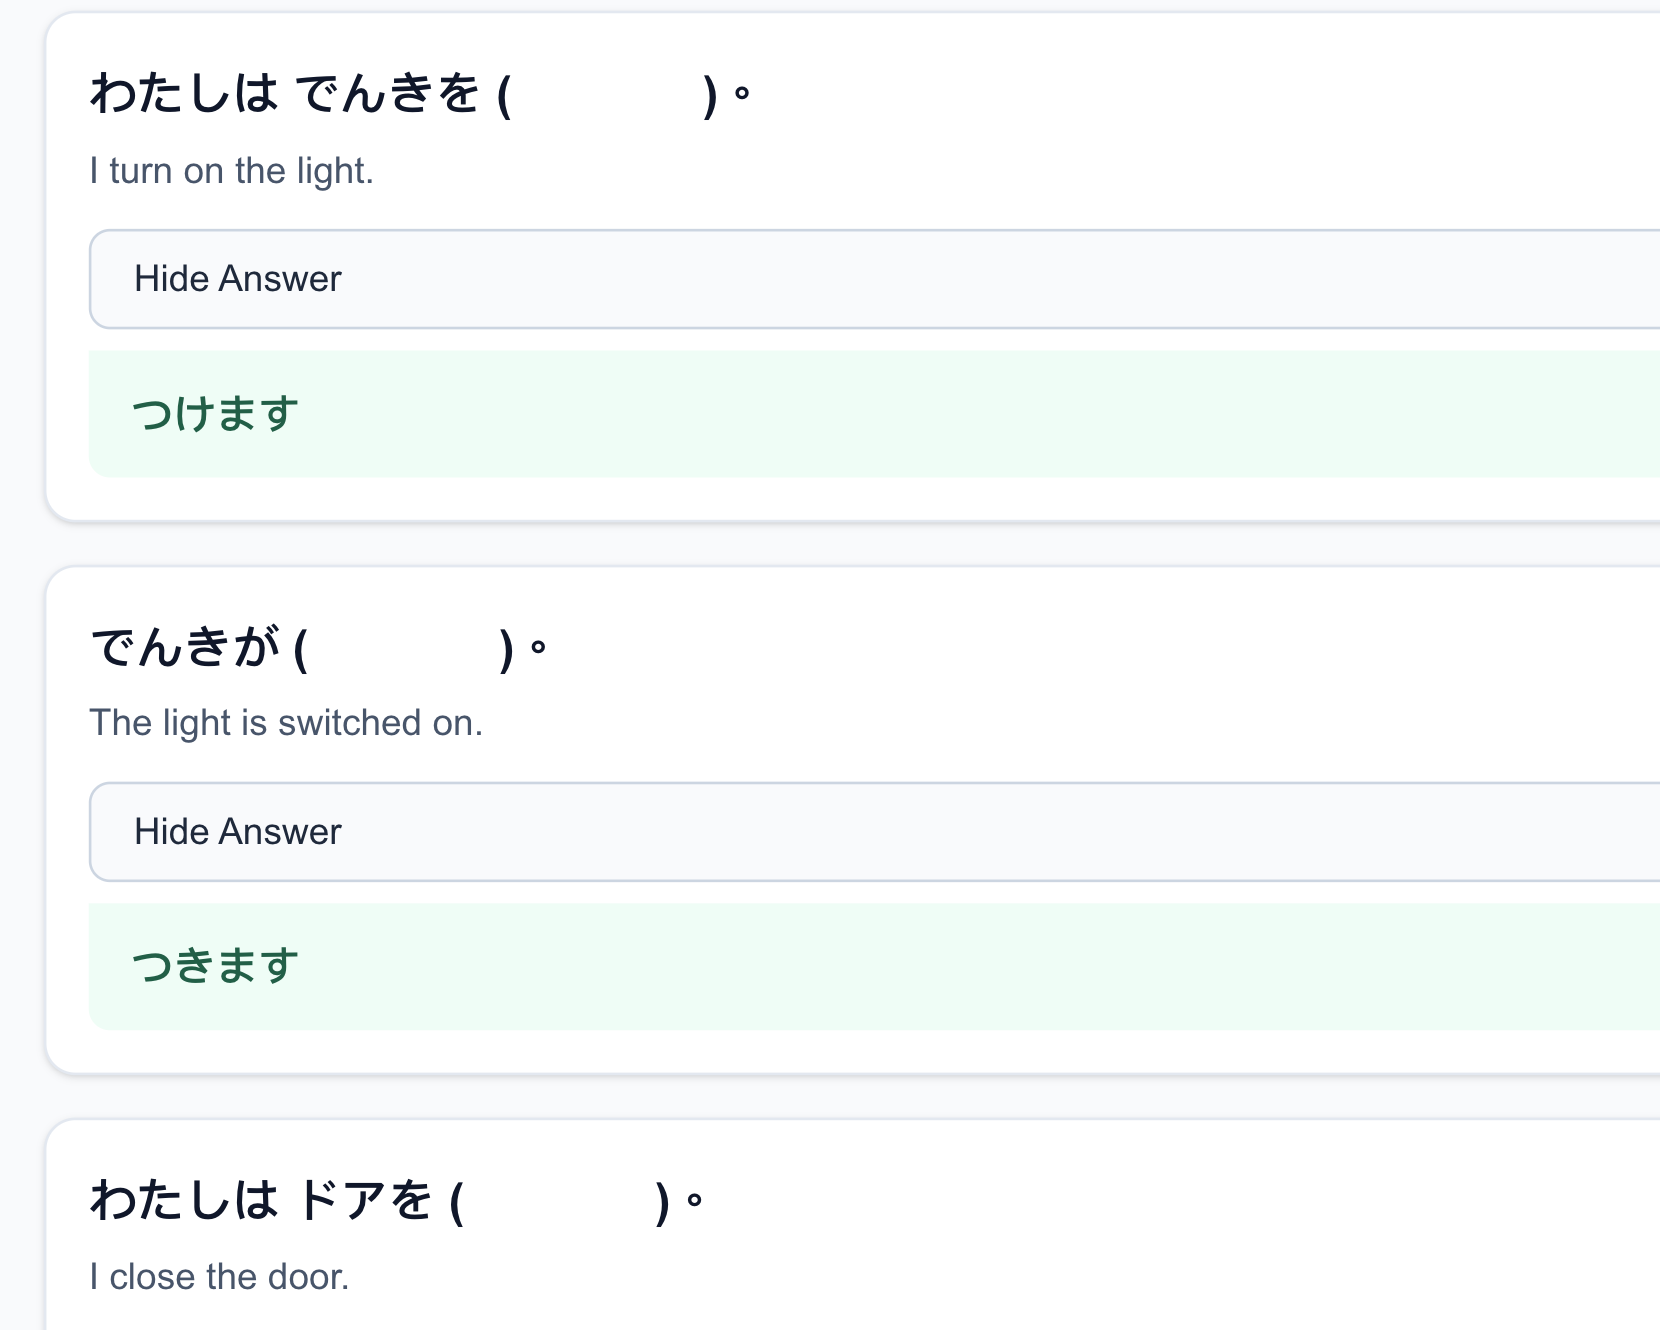Collapse the answer for the second question
This screenshot has height=1330, width=1660.
point(238,831)
